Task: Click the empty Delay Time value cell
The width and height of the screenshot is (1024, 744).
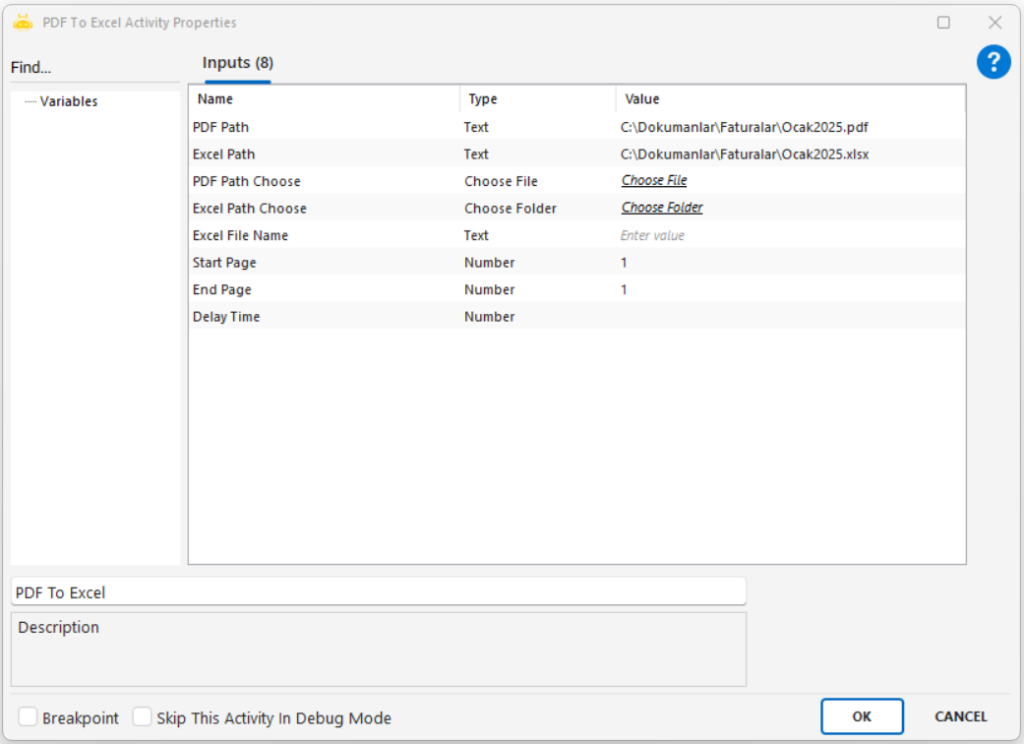Action: coord(788,316)
